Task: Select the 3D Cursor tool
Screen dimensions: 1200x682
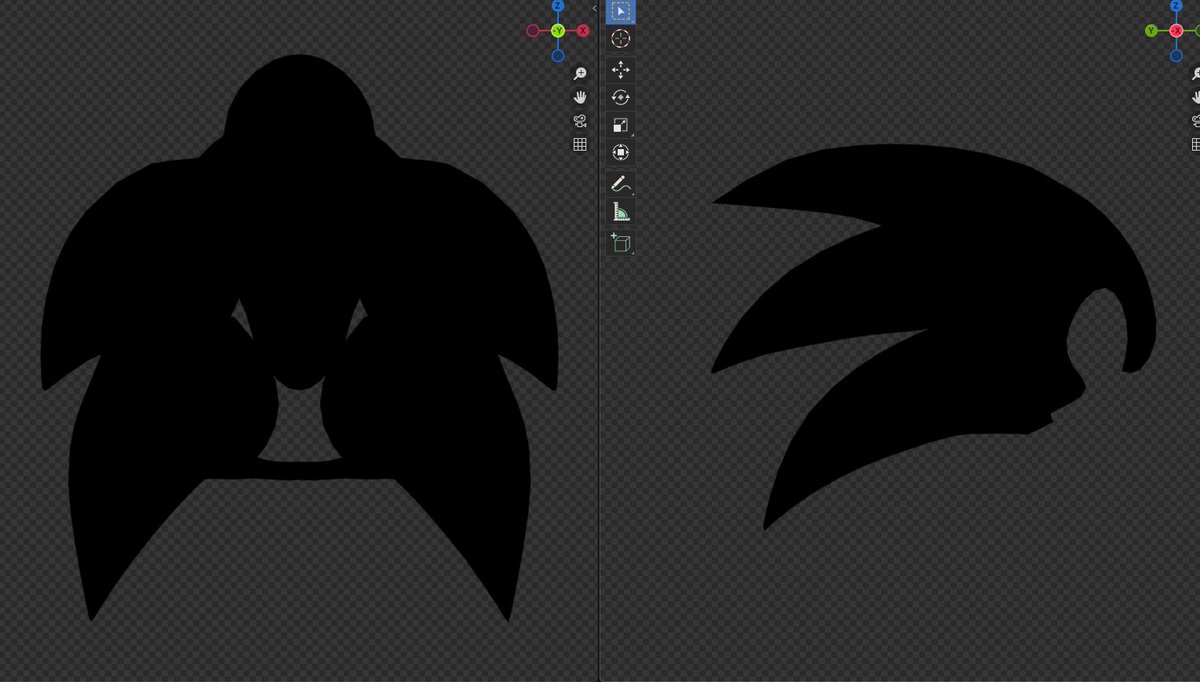Action: pyautogui.click(x=621, y=39)
